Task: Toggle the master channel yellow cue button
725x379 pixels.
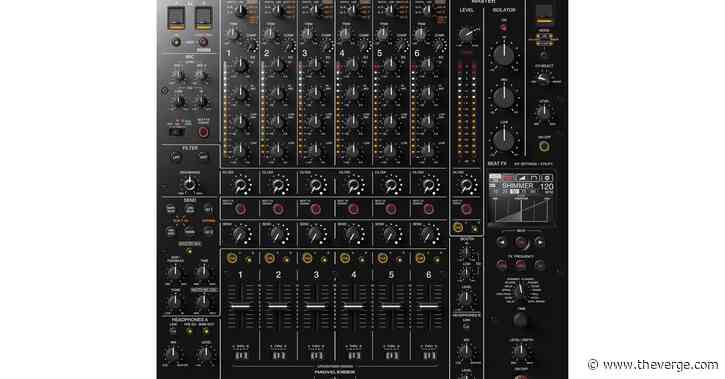Action: (458, 227)
